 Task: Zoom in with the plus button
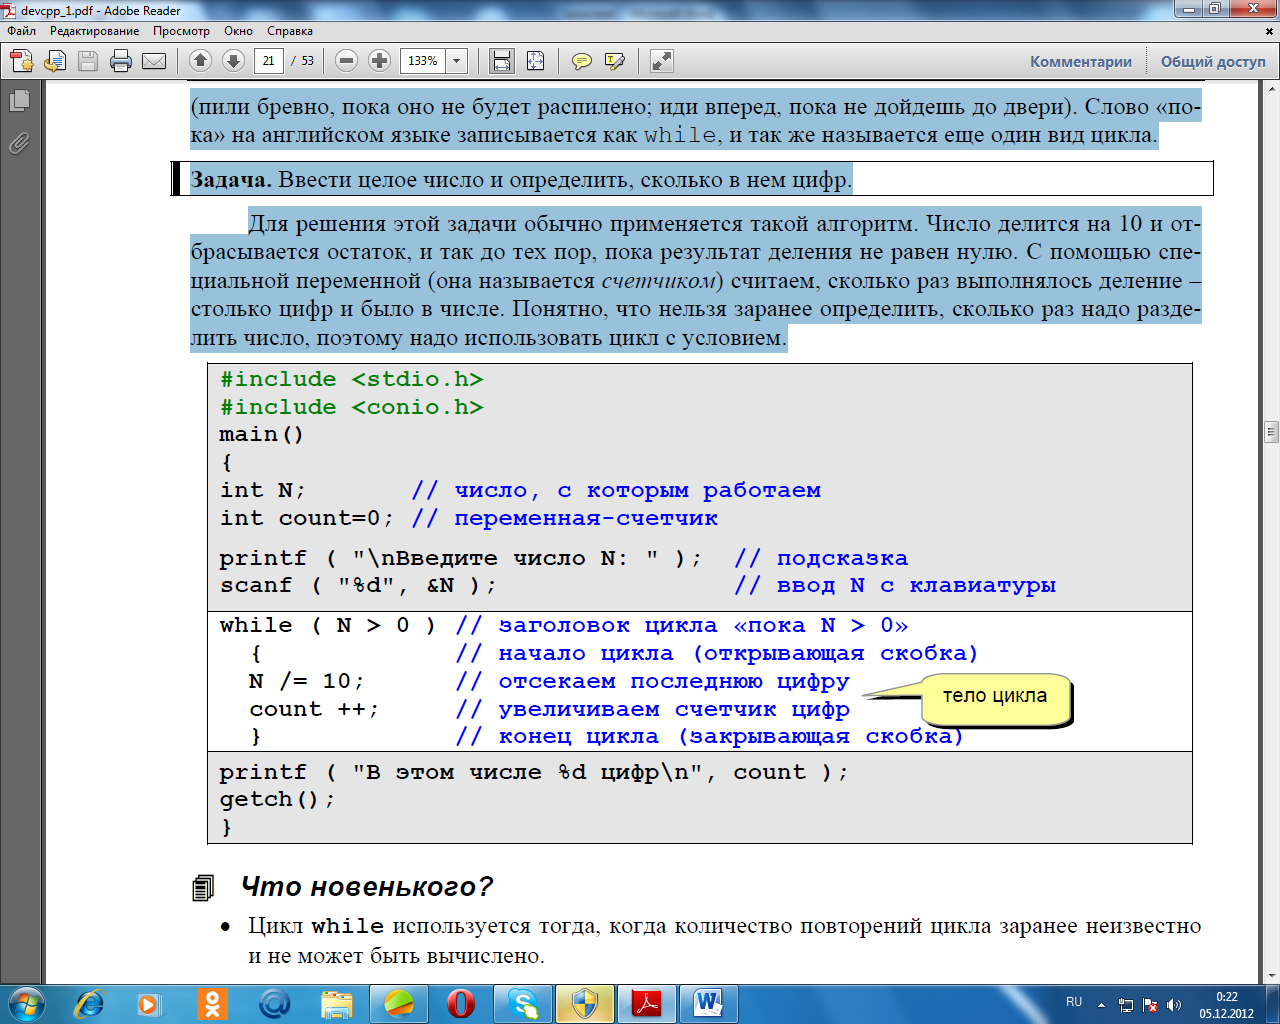pos(379,61)
